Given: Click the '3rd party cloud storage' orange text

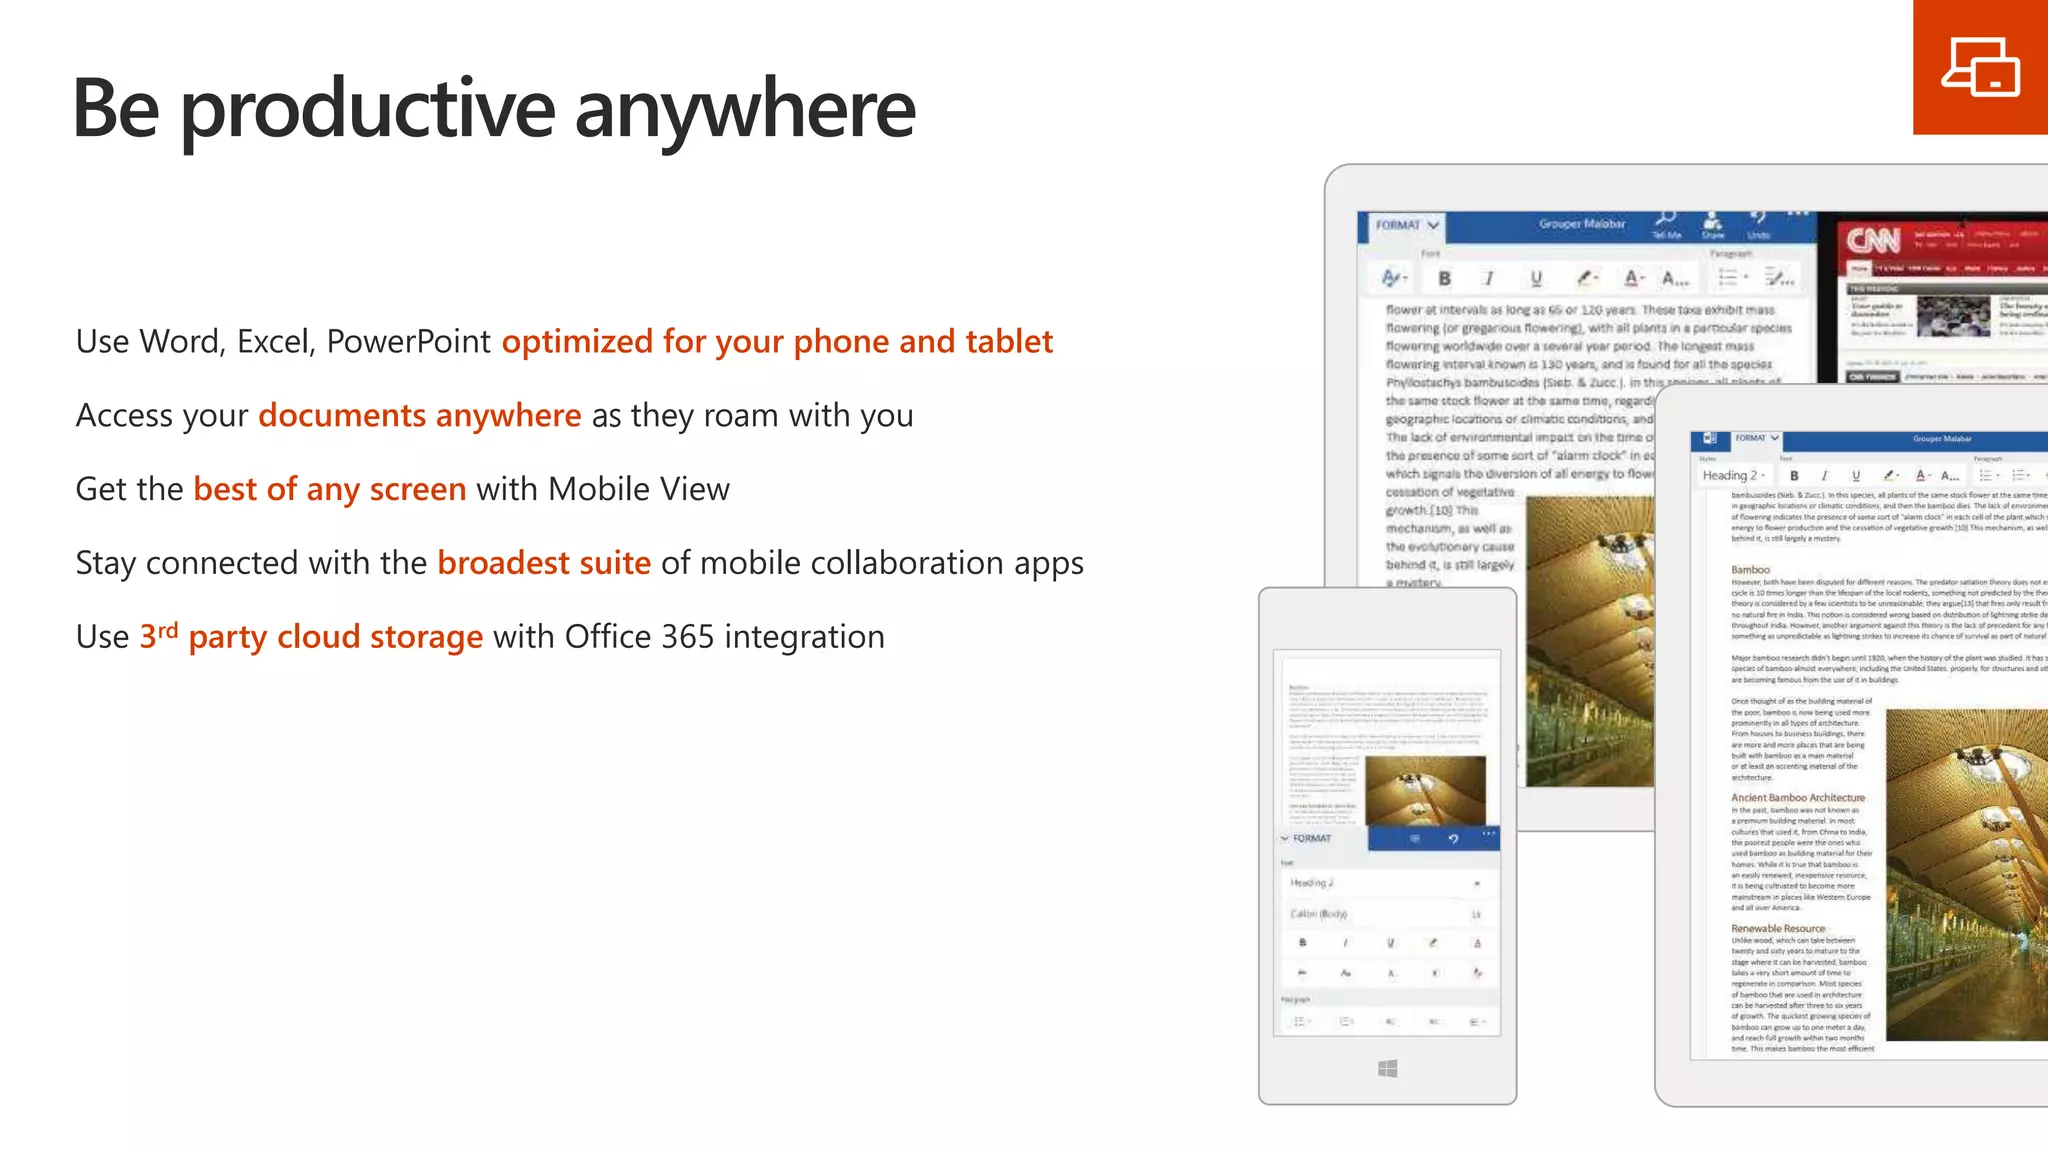Looking at the screenshot, I should [x=311, y=635].
